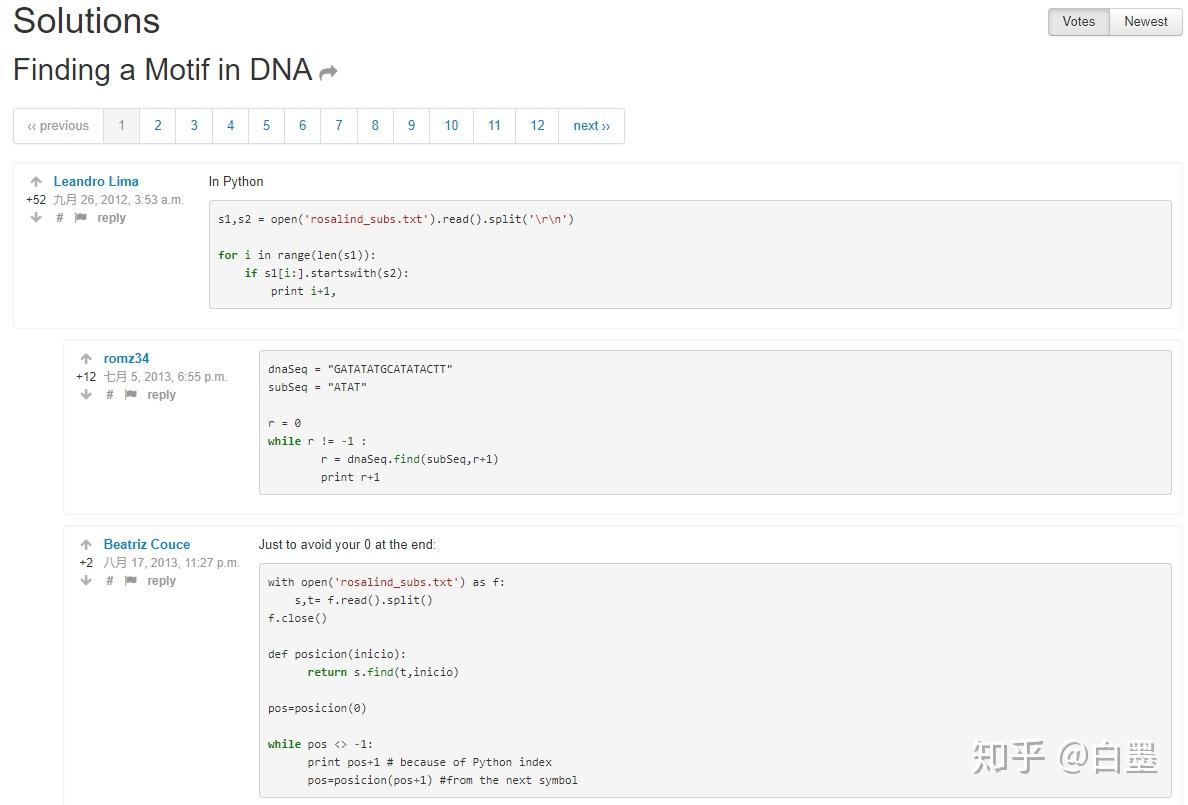Reply to Beatriz Couce's comment

coord(161,581)
